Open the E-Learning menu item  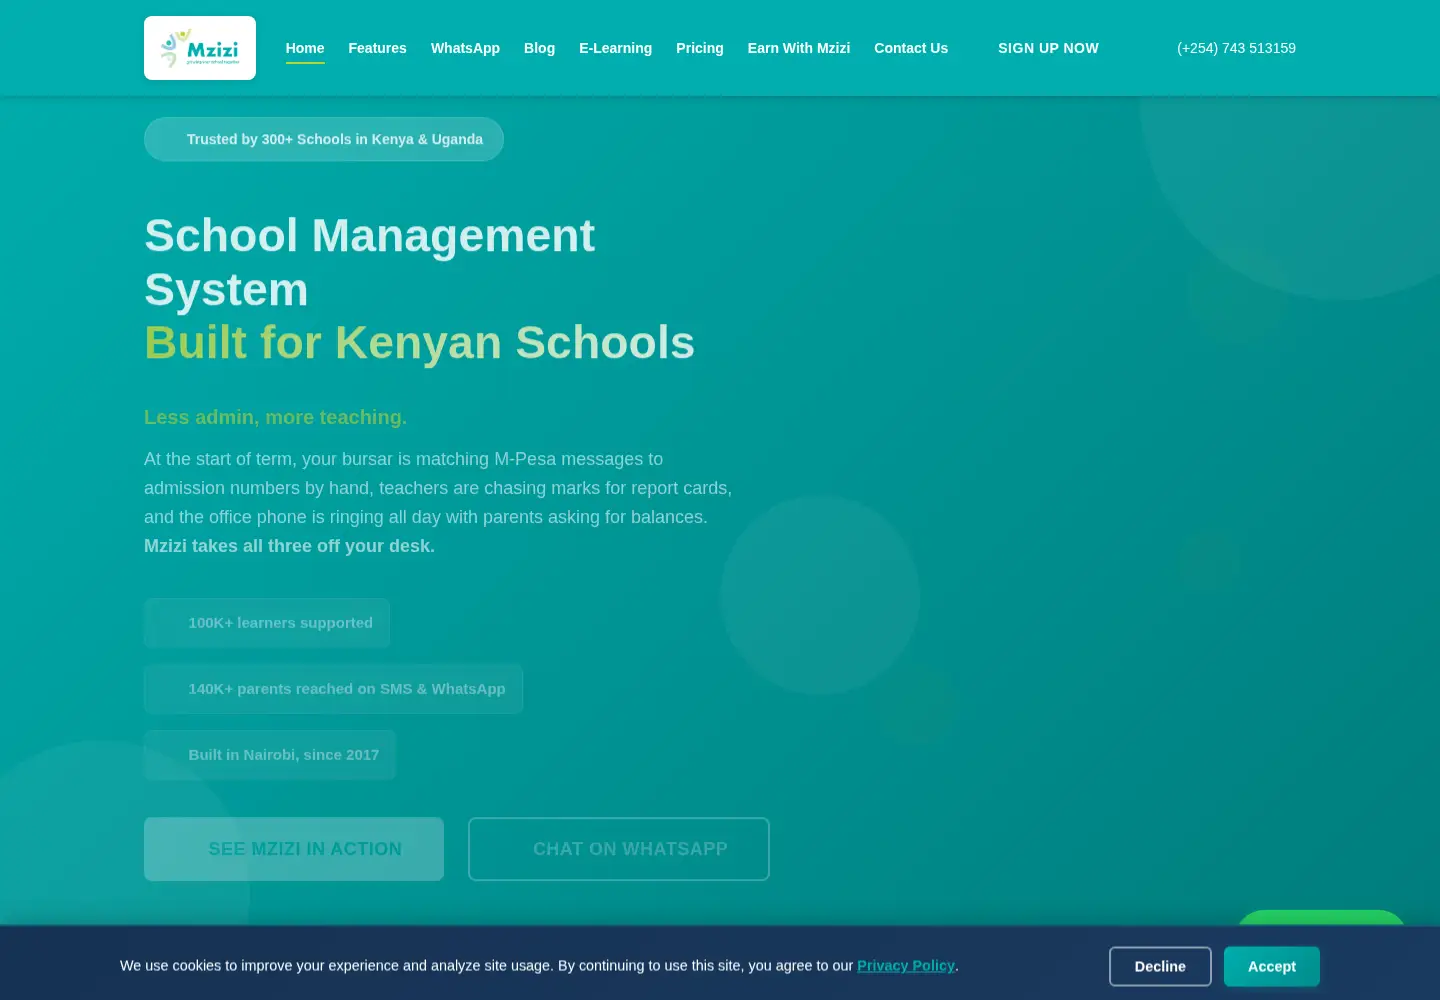(615, 48)
